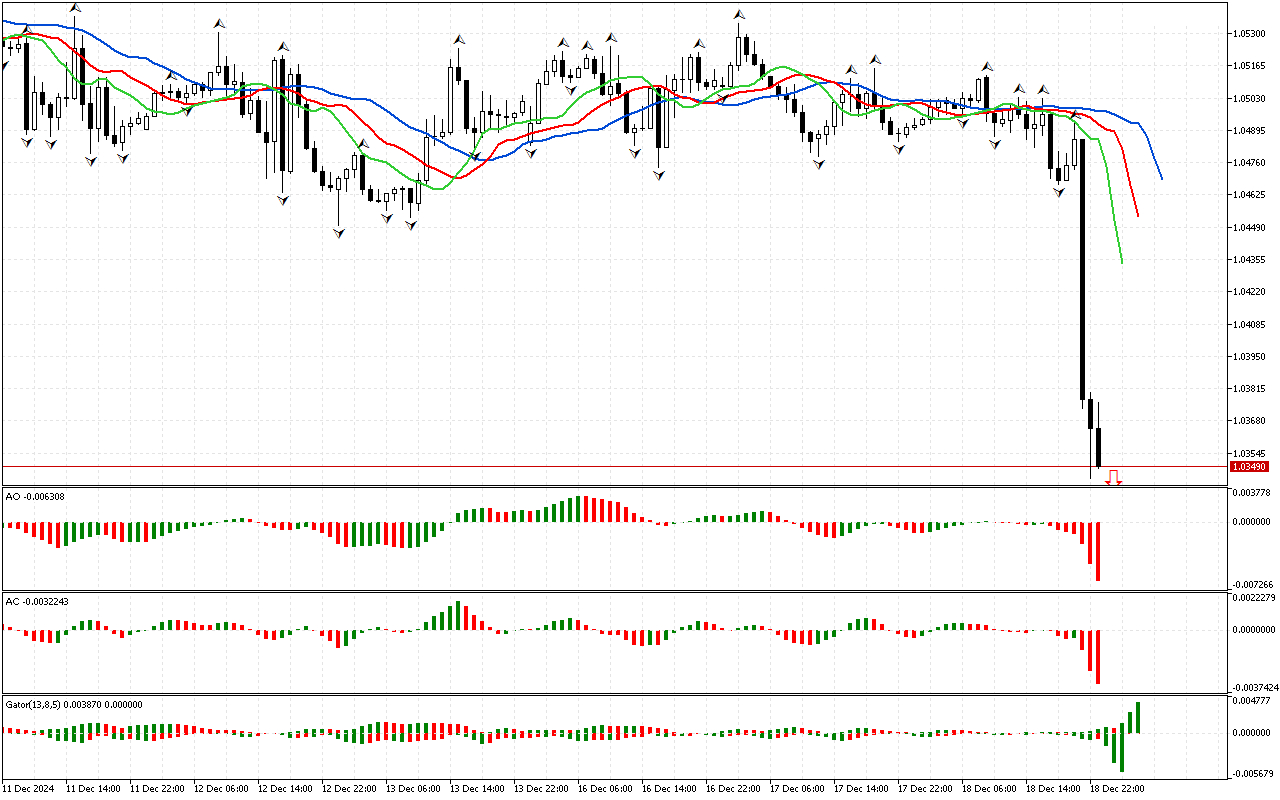This screenshot has width=1280, height=800.
Task: Click the AC scale maximum 0.0022279
Action: click(1255, 598)
